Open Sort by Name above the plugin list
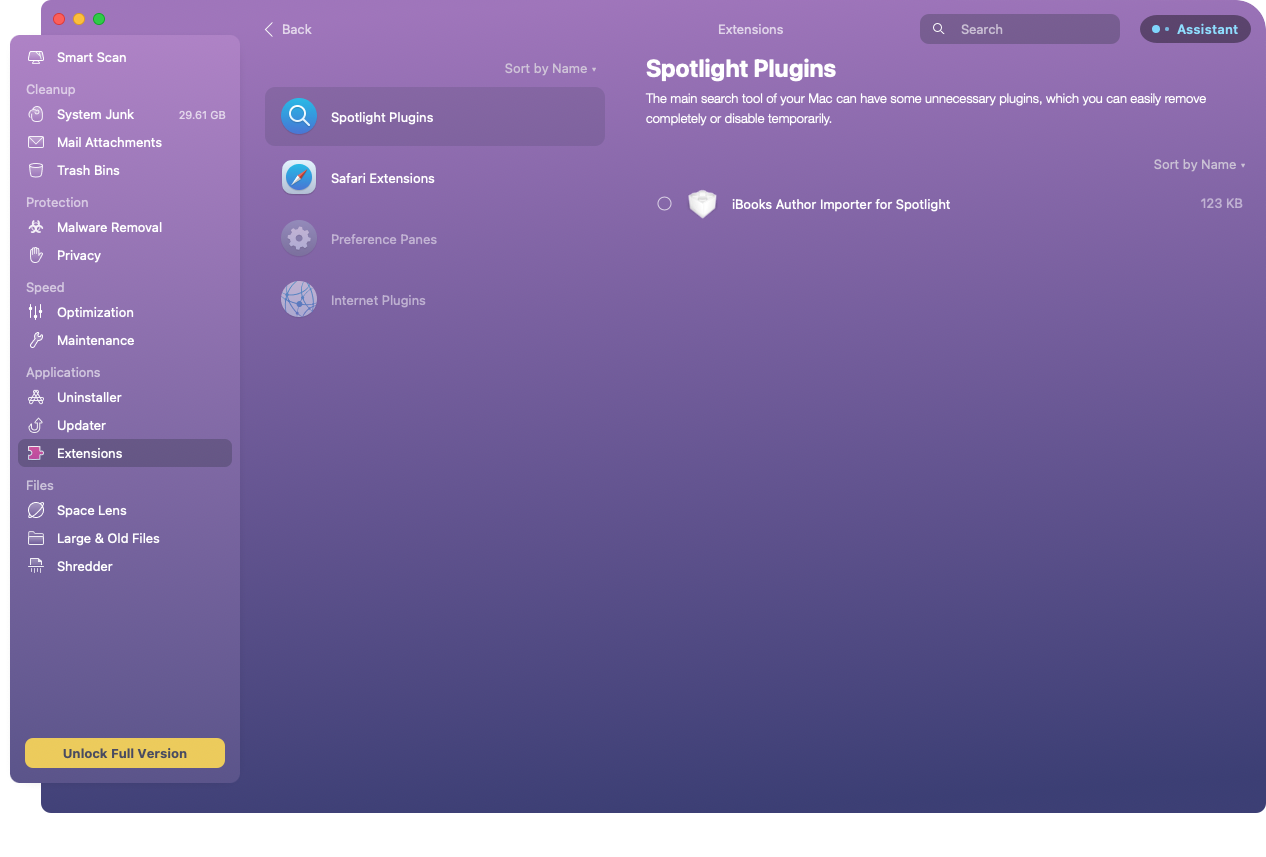Screen dimensions: 1266x857 (x=1199, y=165)
